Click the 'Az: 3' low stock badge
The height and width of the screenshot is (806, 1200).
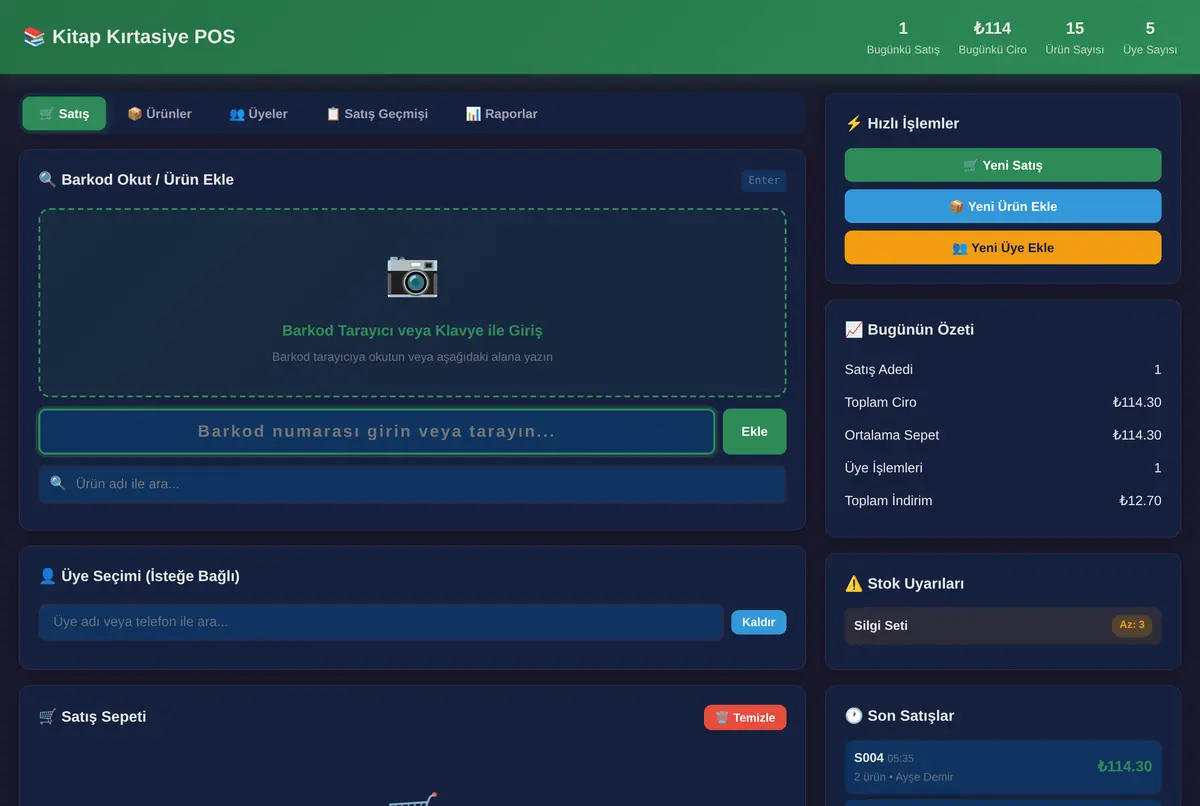click(x=1133, y=625)
